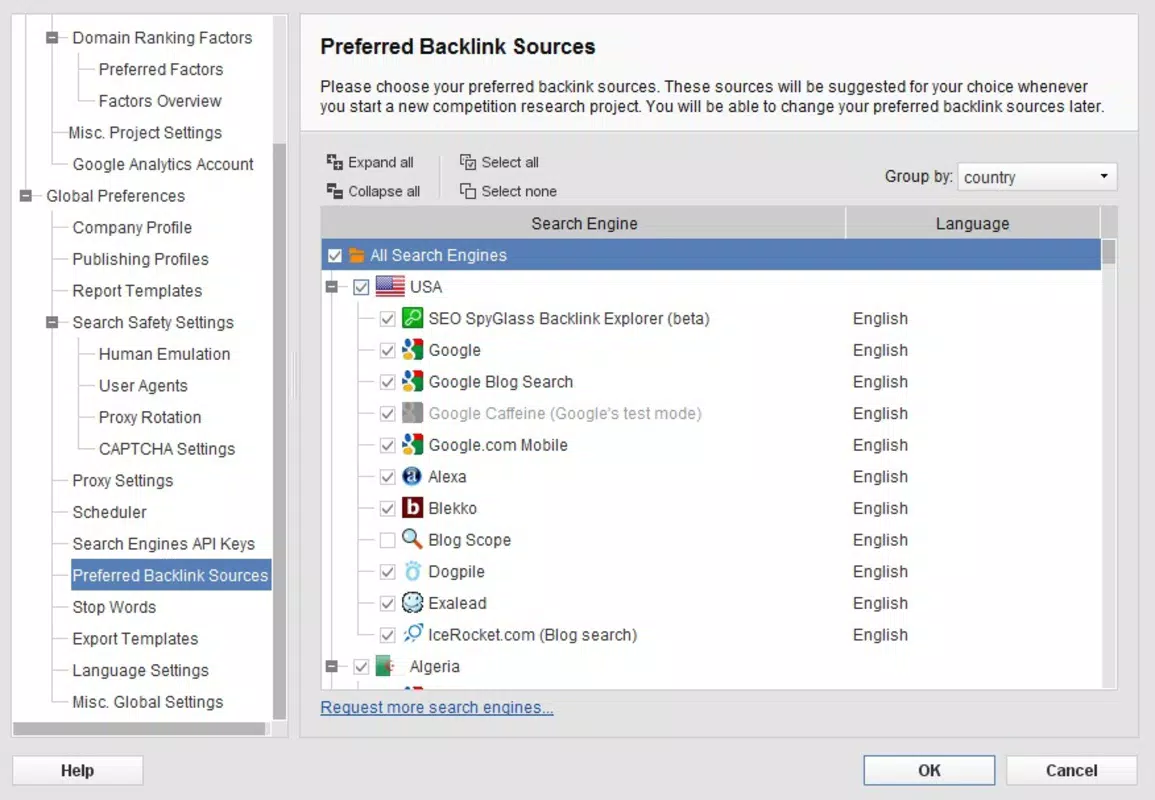The height and width of the screenshot is (800, 1155).
Task: Enable the Blog Scope checkbox
Action: (387, 541)
